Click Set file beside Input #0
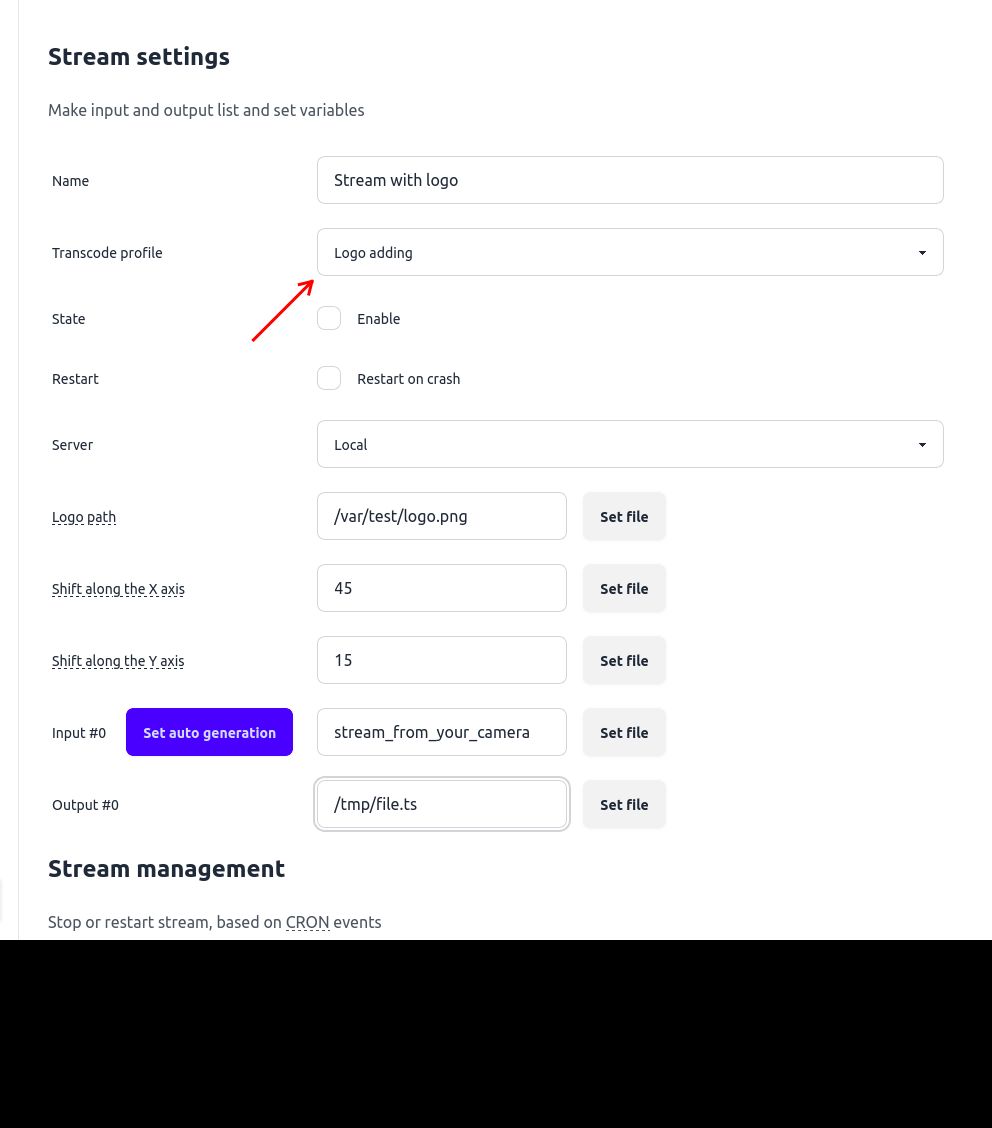This screenshot has width=992, height=1128. [x=624, y=732]
